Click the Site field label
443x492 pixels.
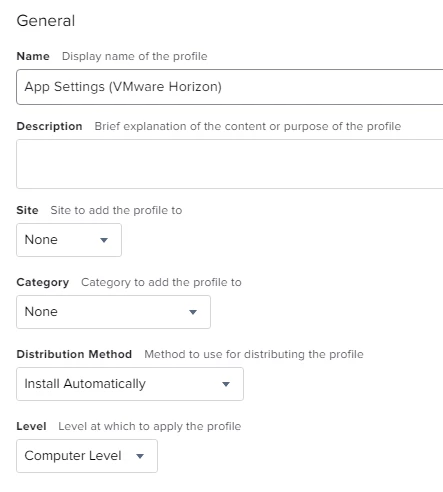(27, 210)
